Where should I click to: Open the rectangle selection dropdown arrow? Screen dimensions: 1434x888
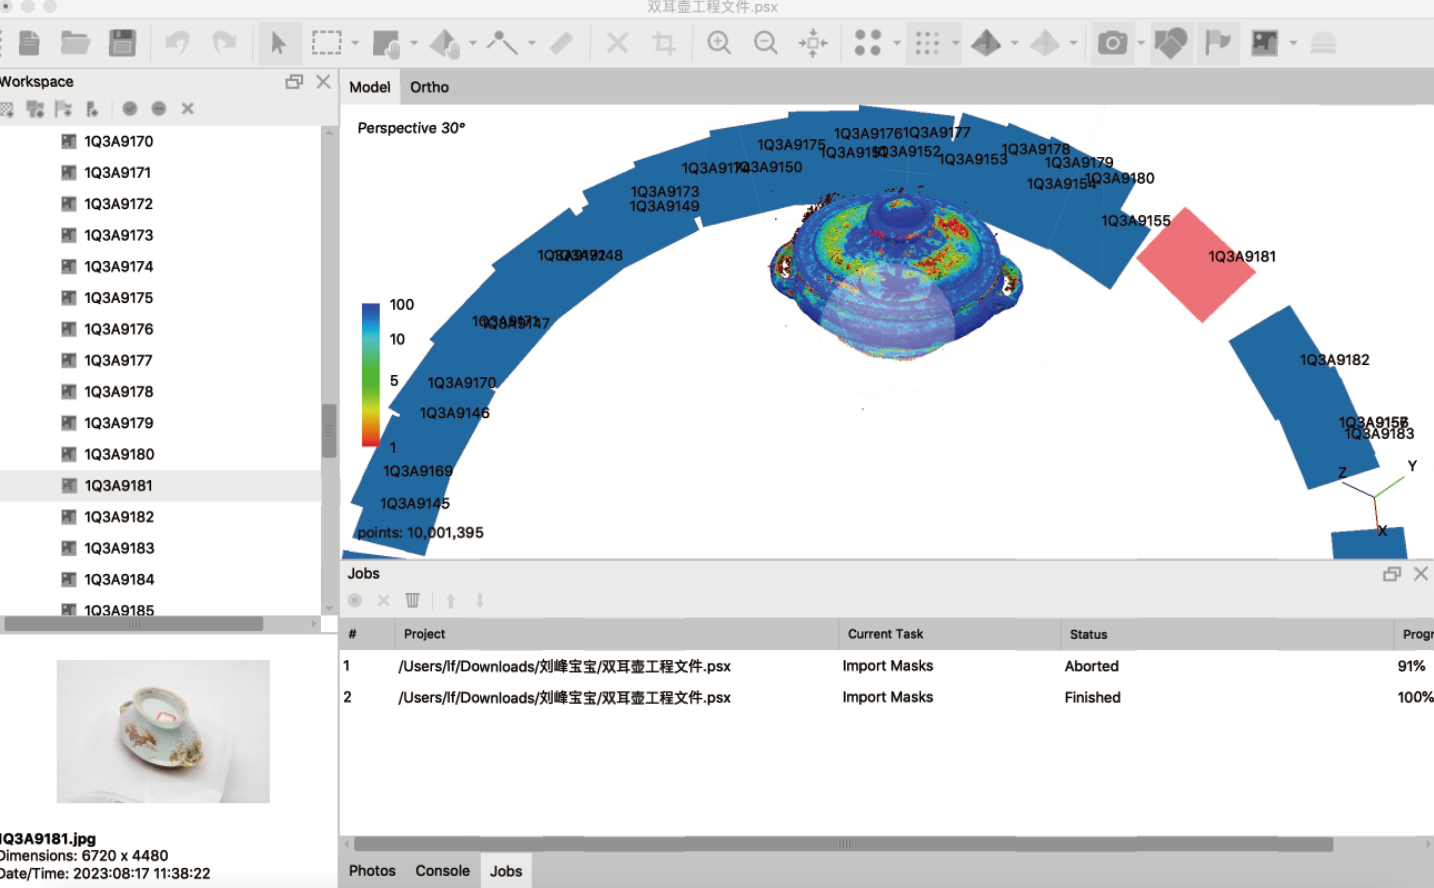pyautogui.click(x=355, y=43)
